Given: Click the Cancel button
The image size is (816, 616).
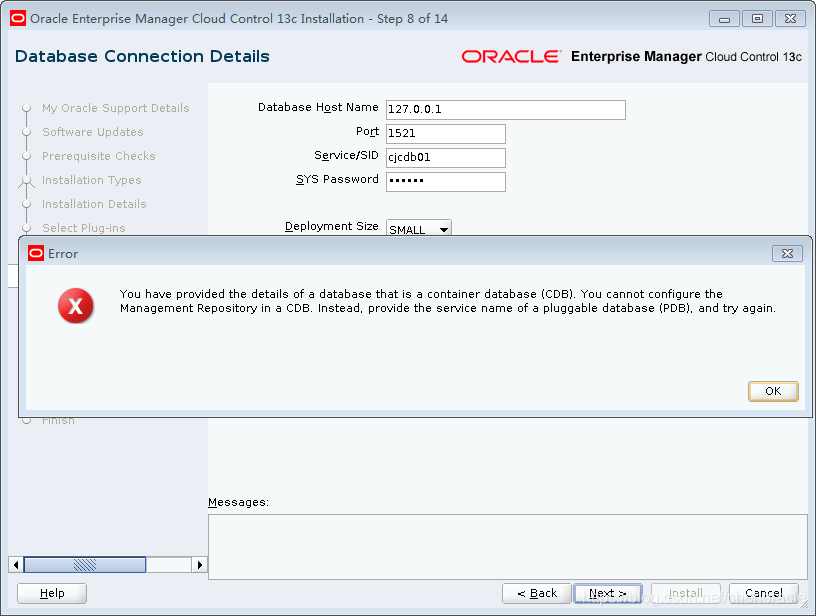Looking at the screenshot, I should 764,593.
